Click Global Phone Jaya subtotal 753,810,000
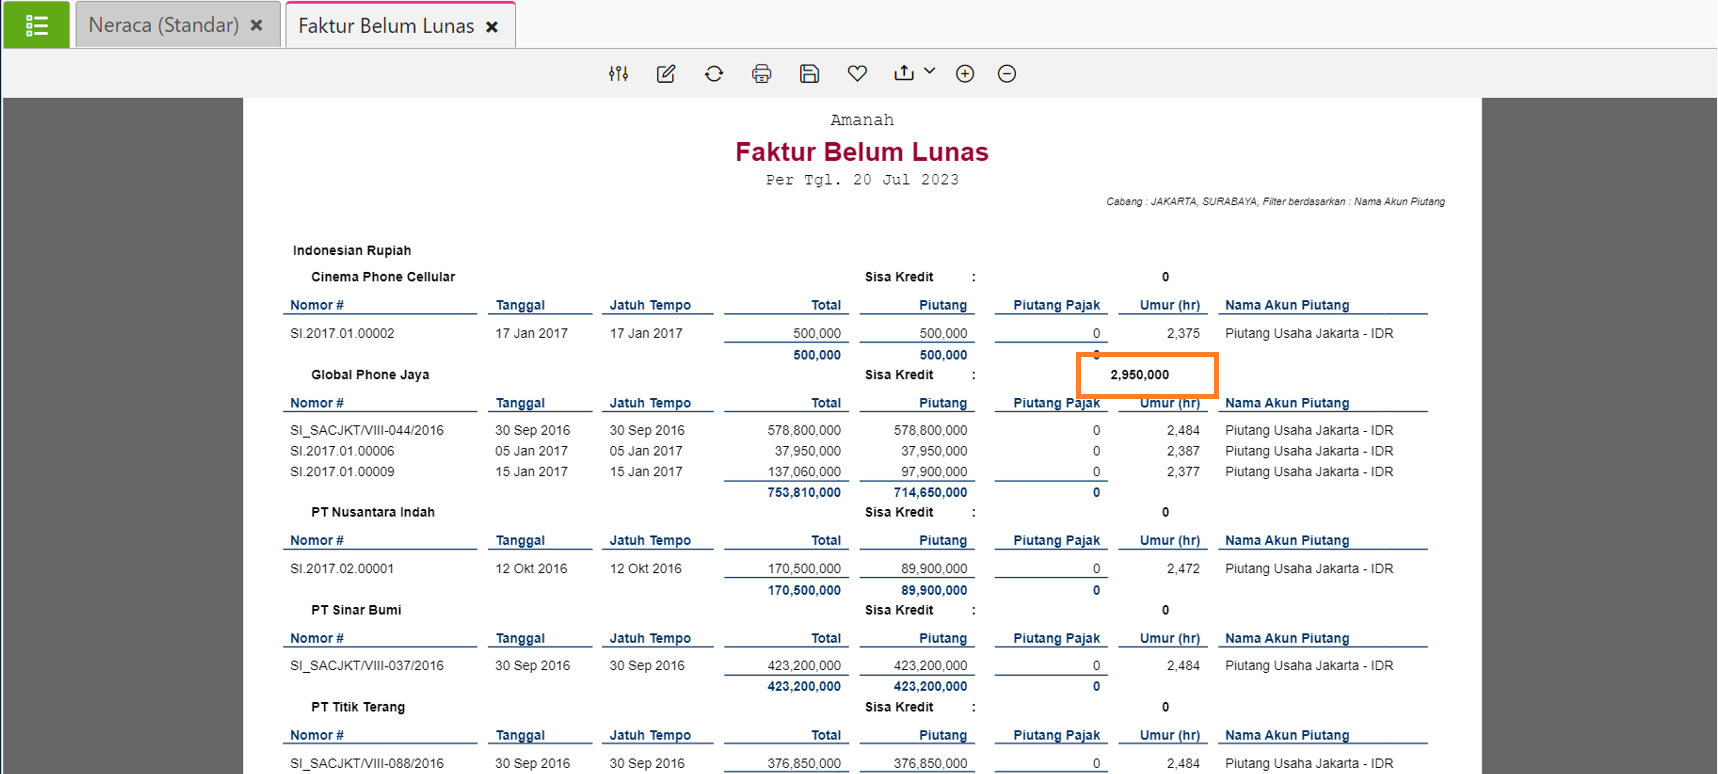This screenshot has width=1718, height=774. click(x=804, y=493)
